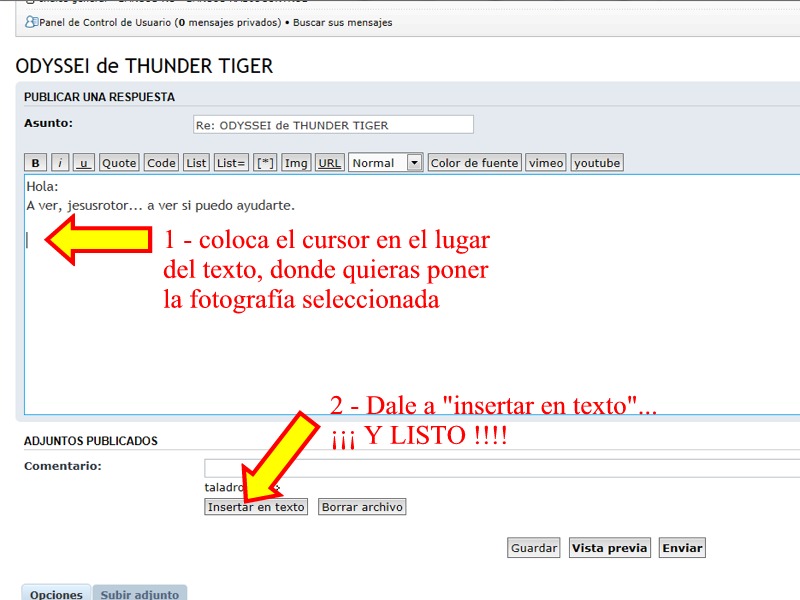Open the Color de fuente picker
The image size is (800, 600).
[474, 163]
